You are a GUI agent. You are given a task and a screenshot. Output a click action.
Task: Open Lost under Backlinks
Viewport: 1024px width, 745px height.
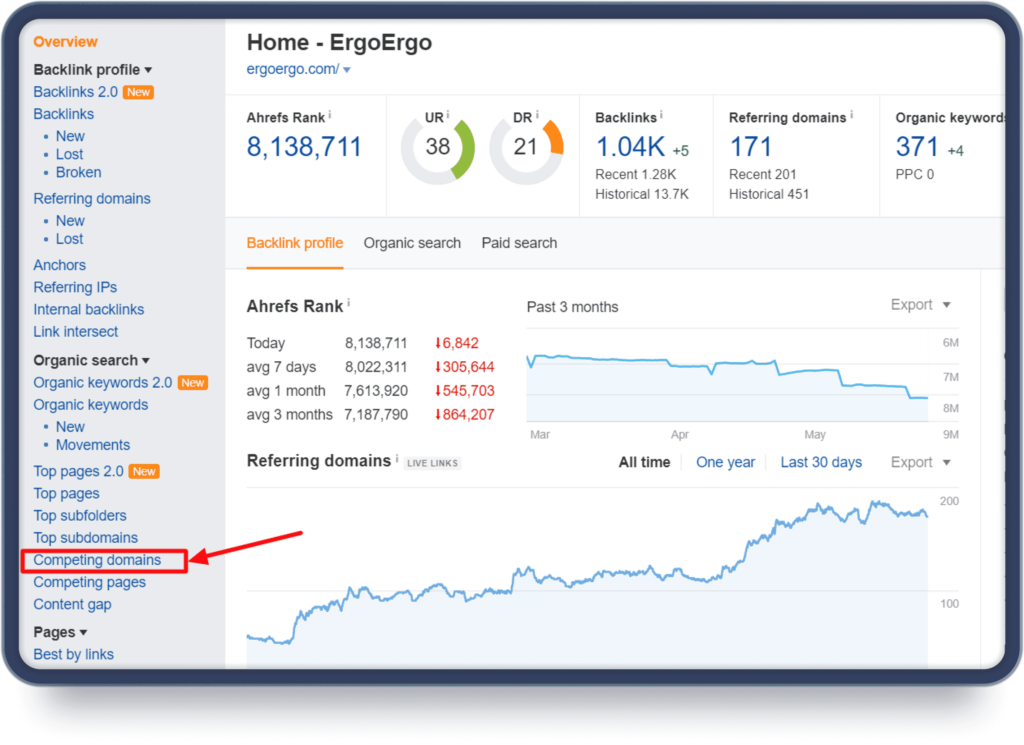click(69, 155)
